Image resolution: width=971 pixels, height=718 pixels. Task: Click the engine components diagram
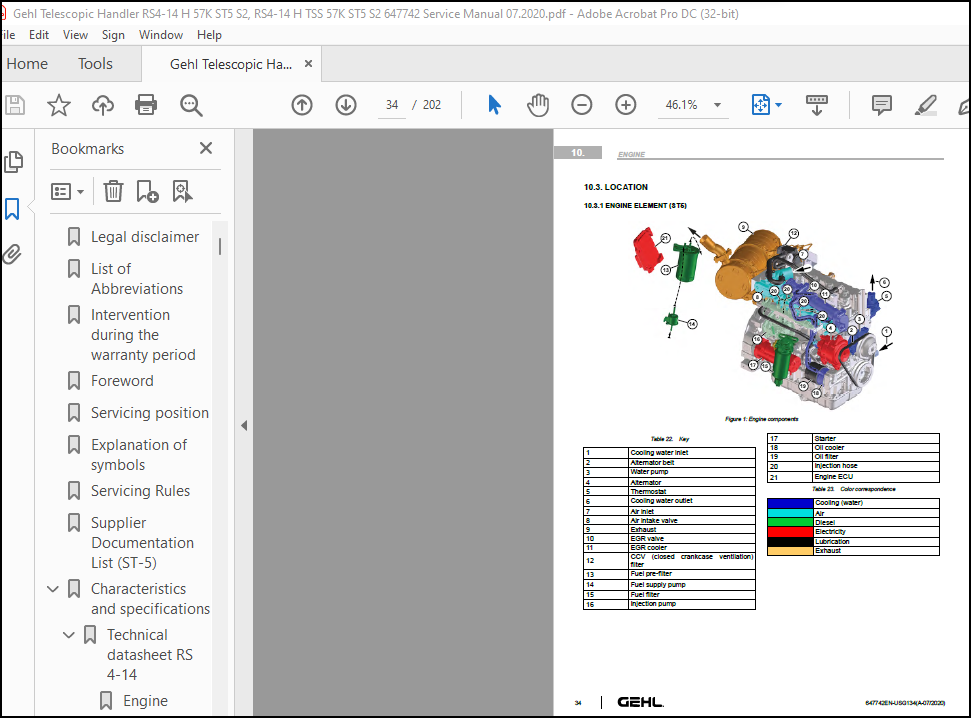coord(762,315)
